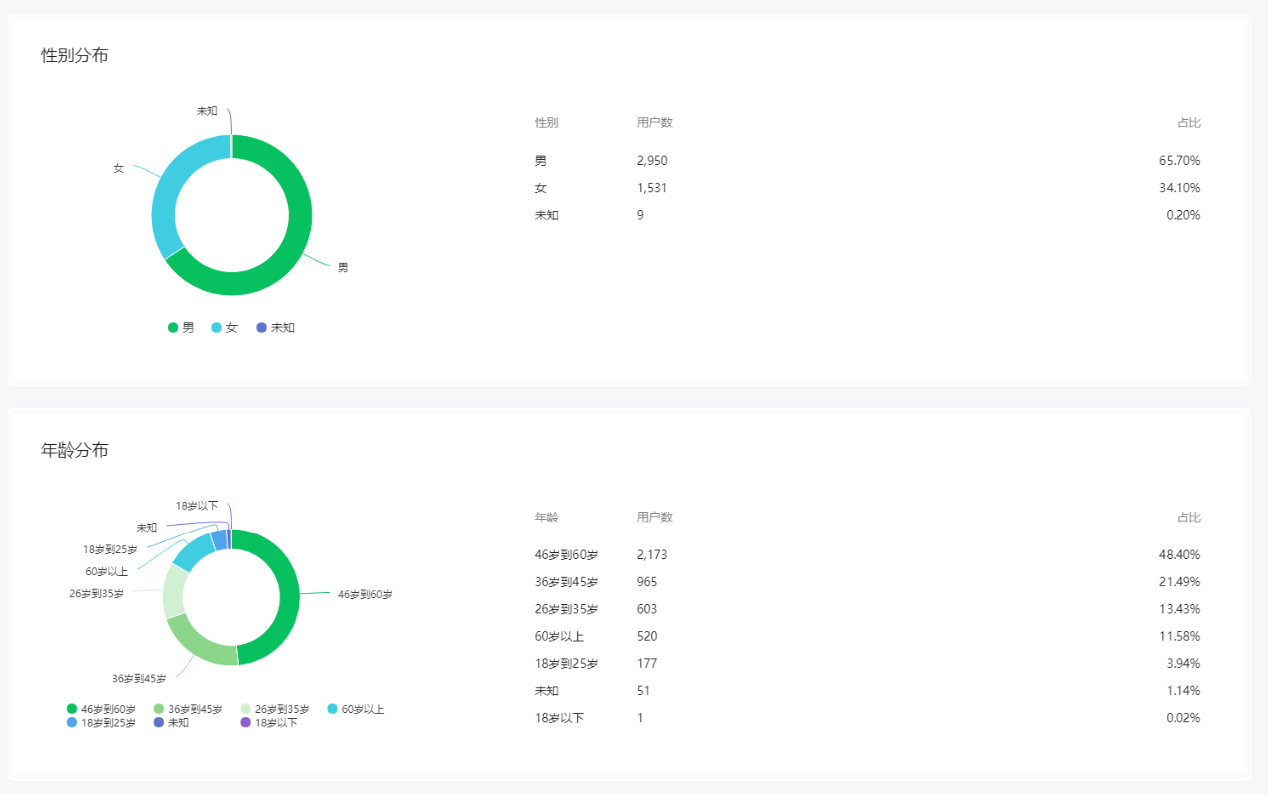This screenshot has height=794, width=1268.
Task: Click the 用户数 column header in gender table
Action: pyautogui.click(x=654, y=123)
